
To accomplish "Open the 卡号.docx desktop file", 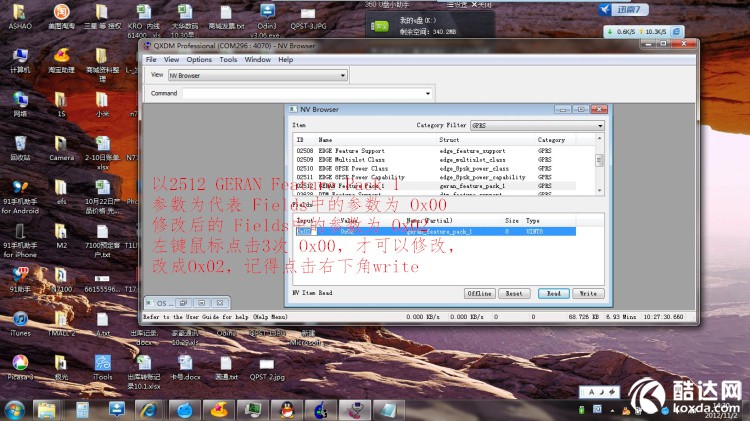I will click(185, 367).
